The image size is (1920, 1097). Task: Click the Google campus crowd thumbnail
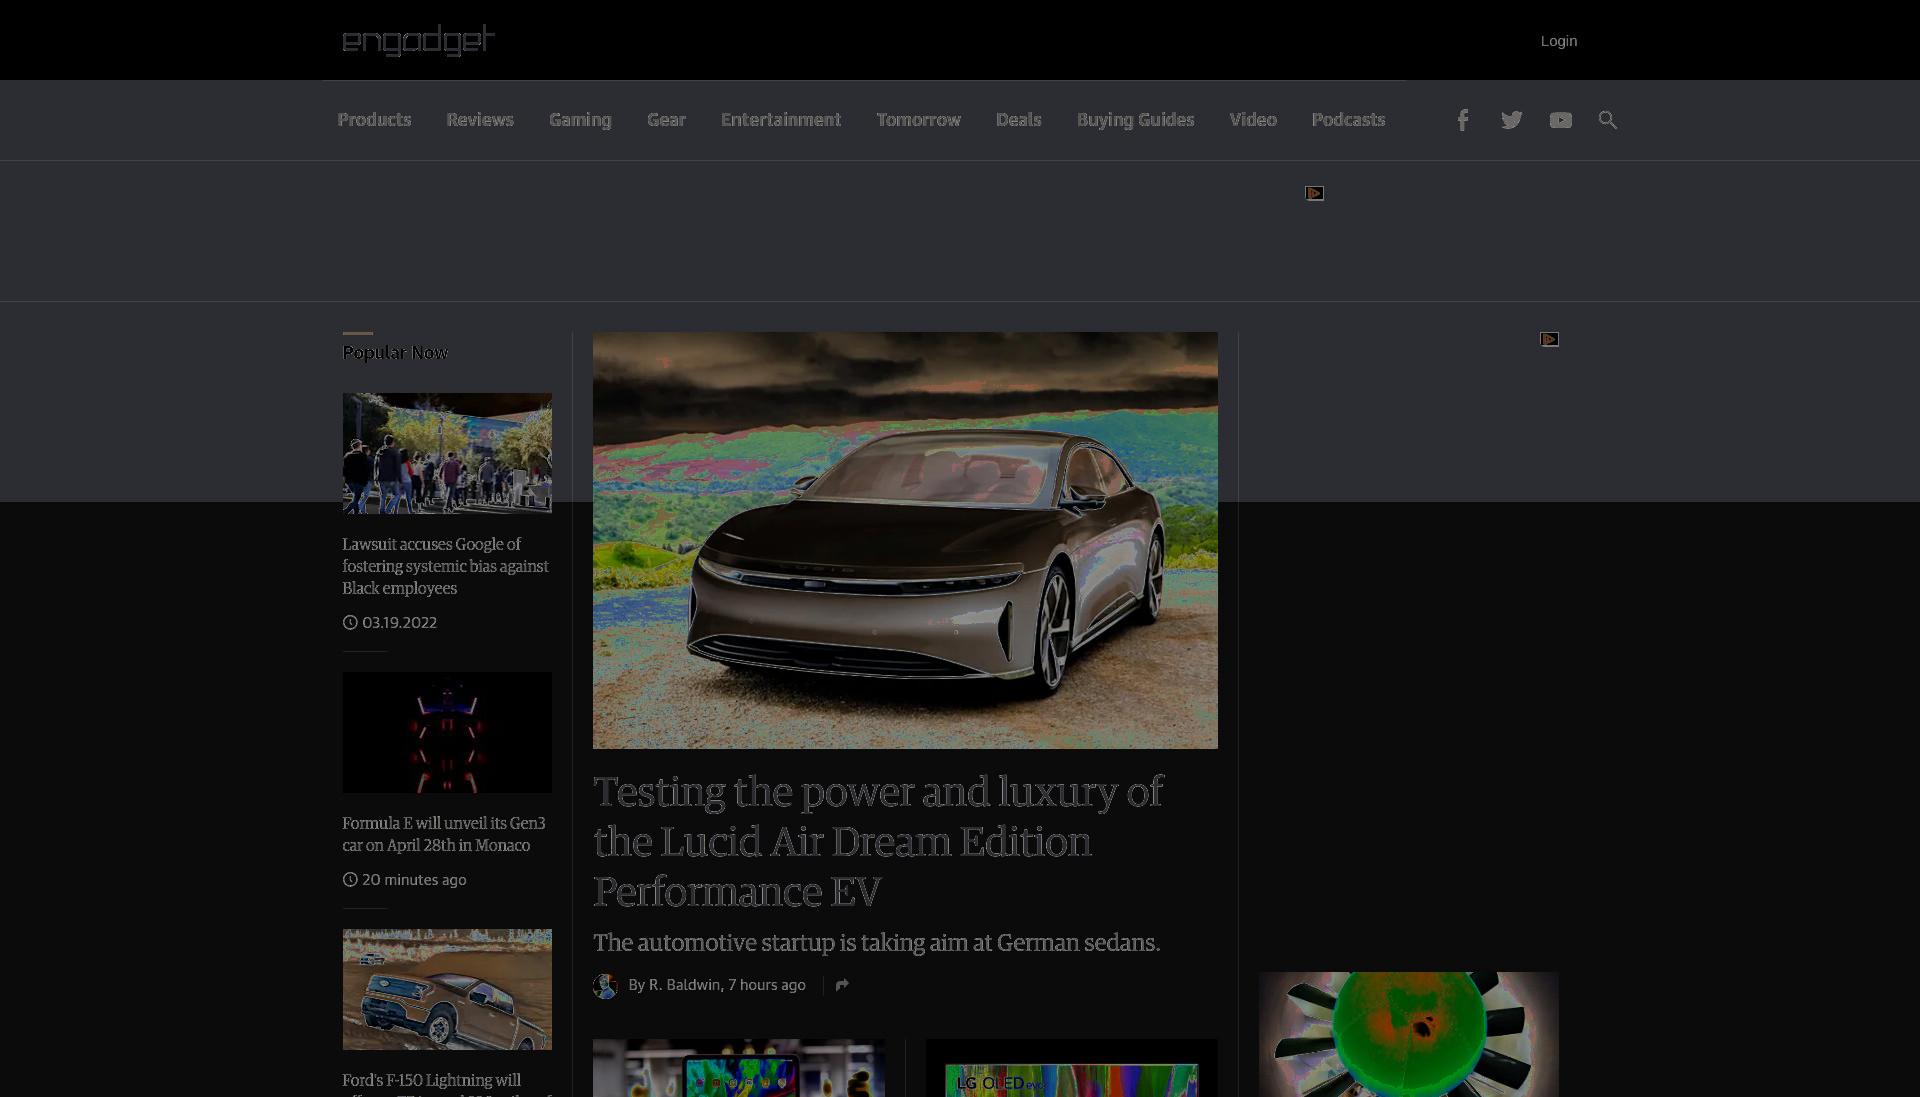click(x=447, y=453)
